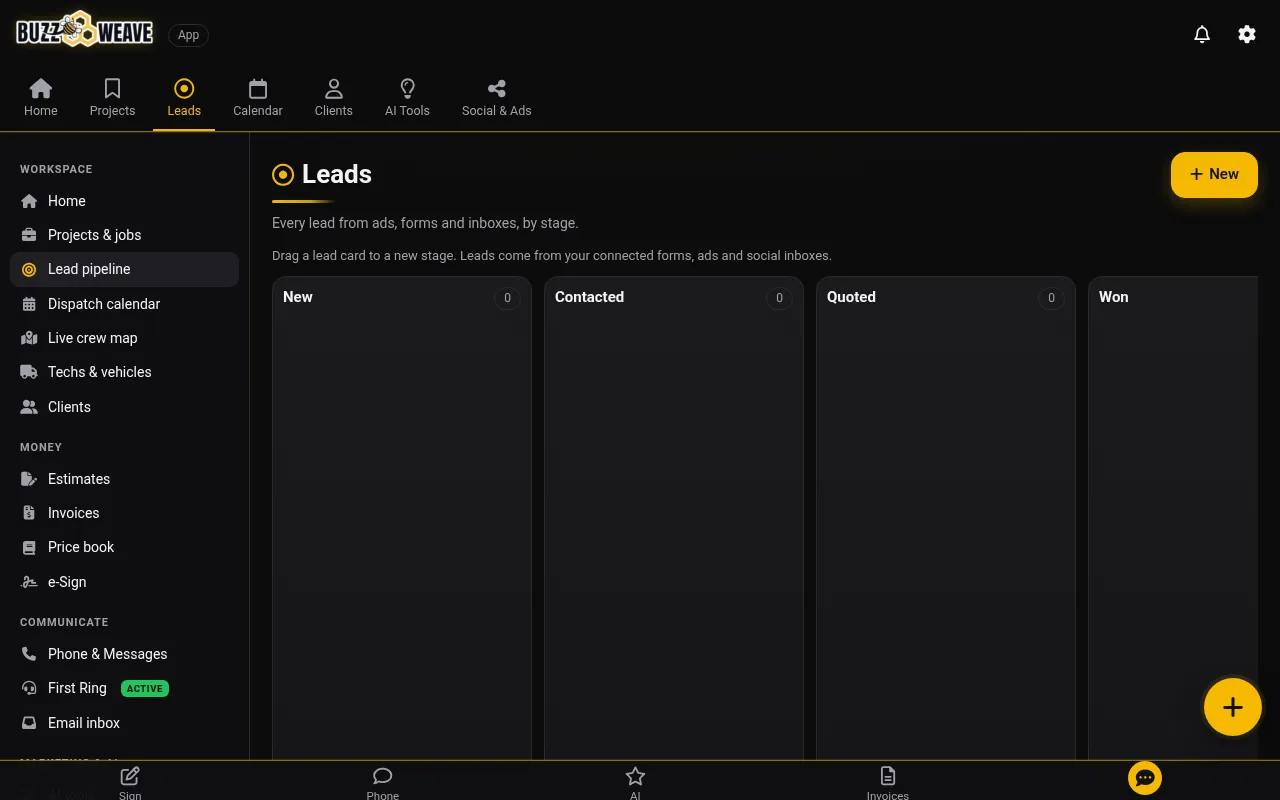Viewport: 1280px width, 800px height.
Task: Click the ACTIVE badge beside First Ring
Action: coord(145,688)
